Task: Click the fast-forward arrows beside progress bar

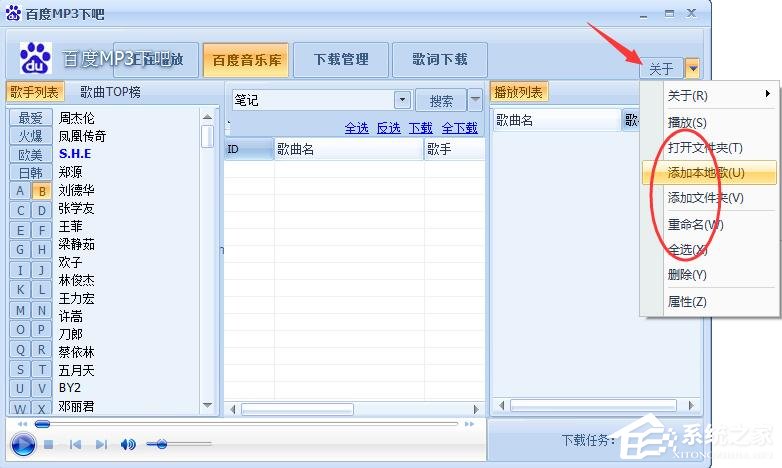Action: [469, 424]
